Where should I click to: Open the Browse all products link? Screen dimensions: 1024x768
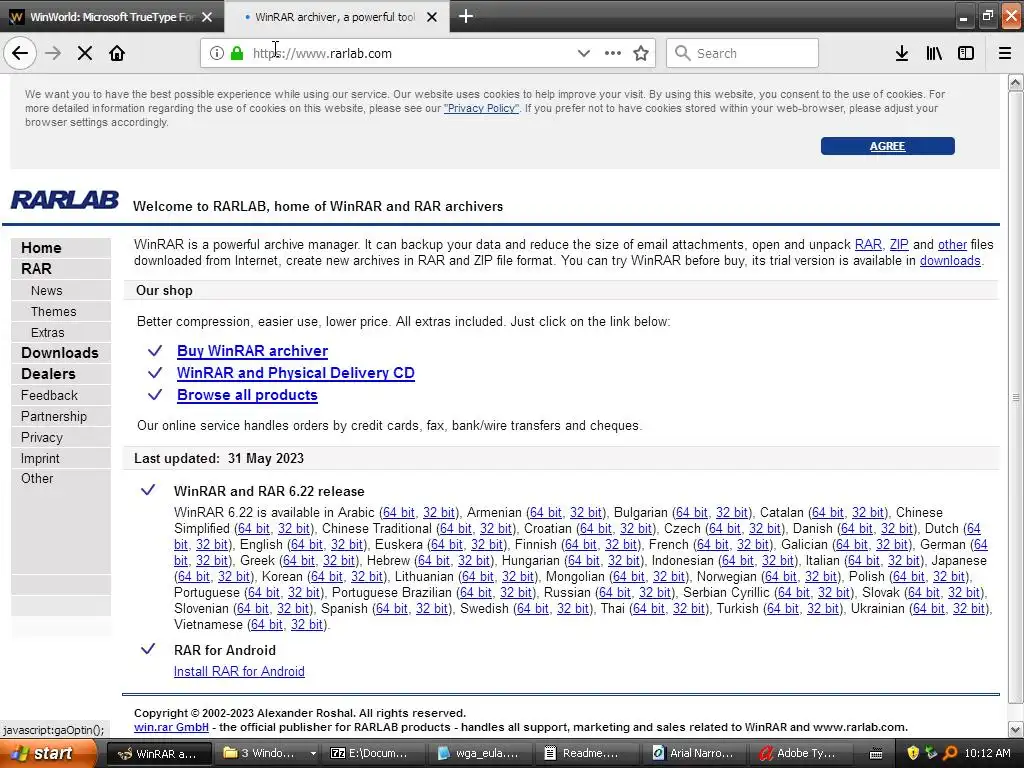[248, 395]
